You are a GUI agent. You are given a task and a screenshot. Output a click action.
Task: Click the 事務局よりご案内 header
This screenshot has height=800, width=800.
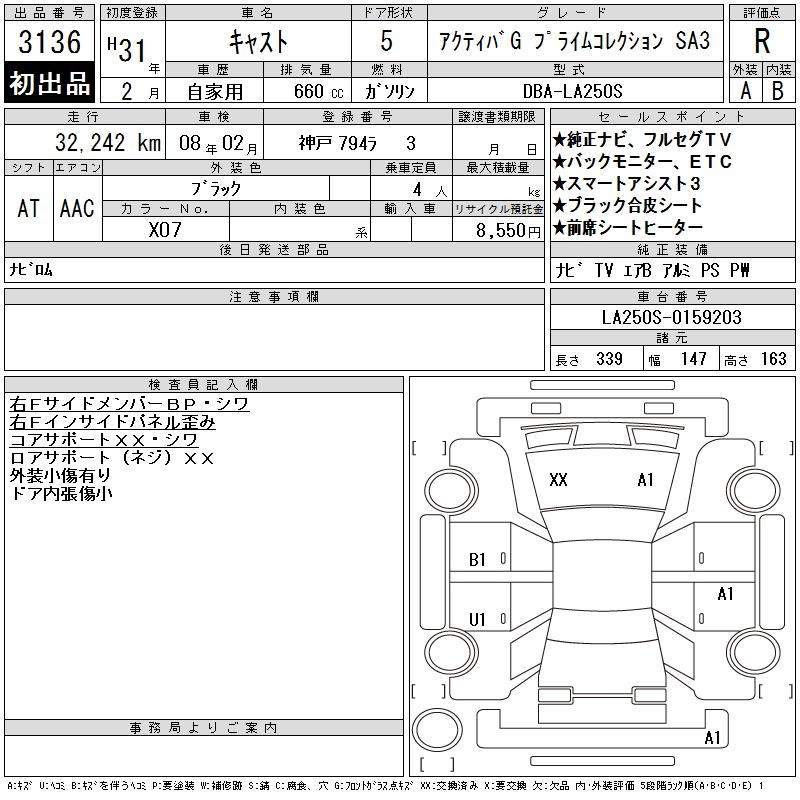pyautogui.click(x=204, y=728)
